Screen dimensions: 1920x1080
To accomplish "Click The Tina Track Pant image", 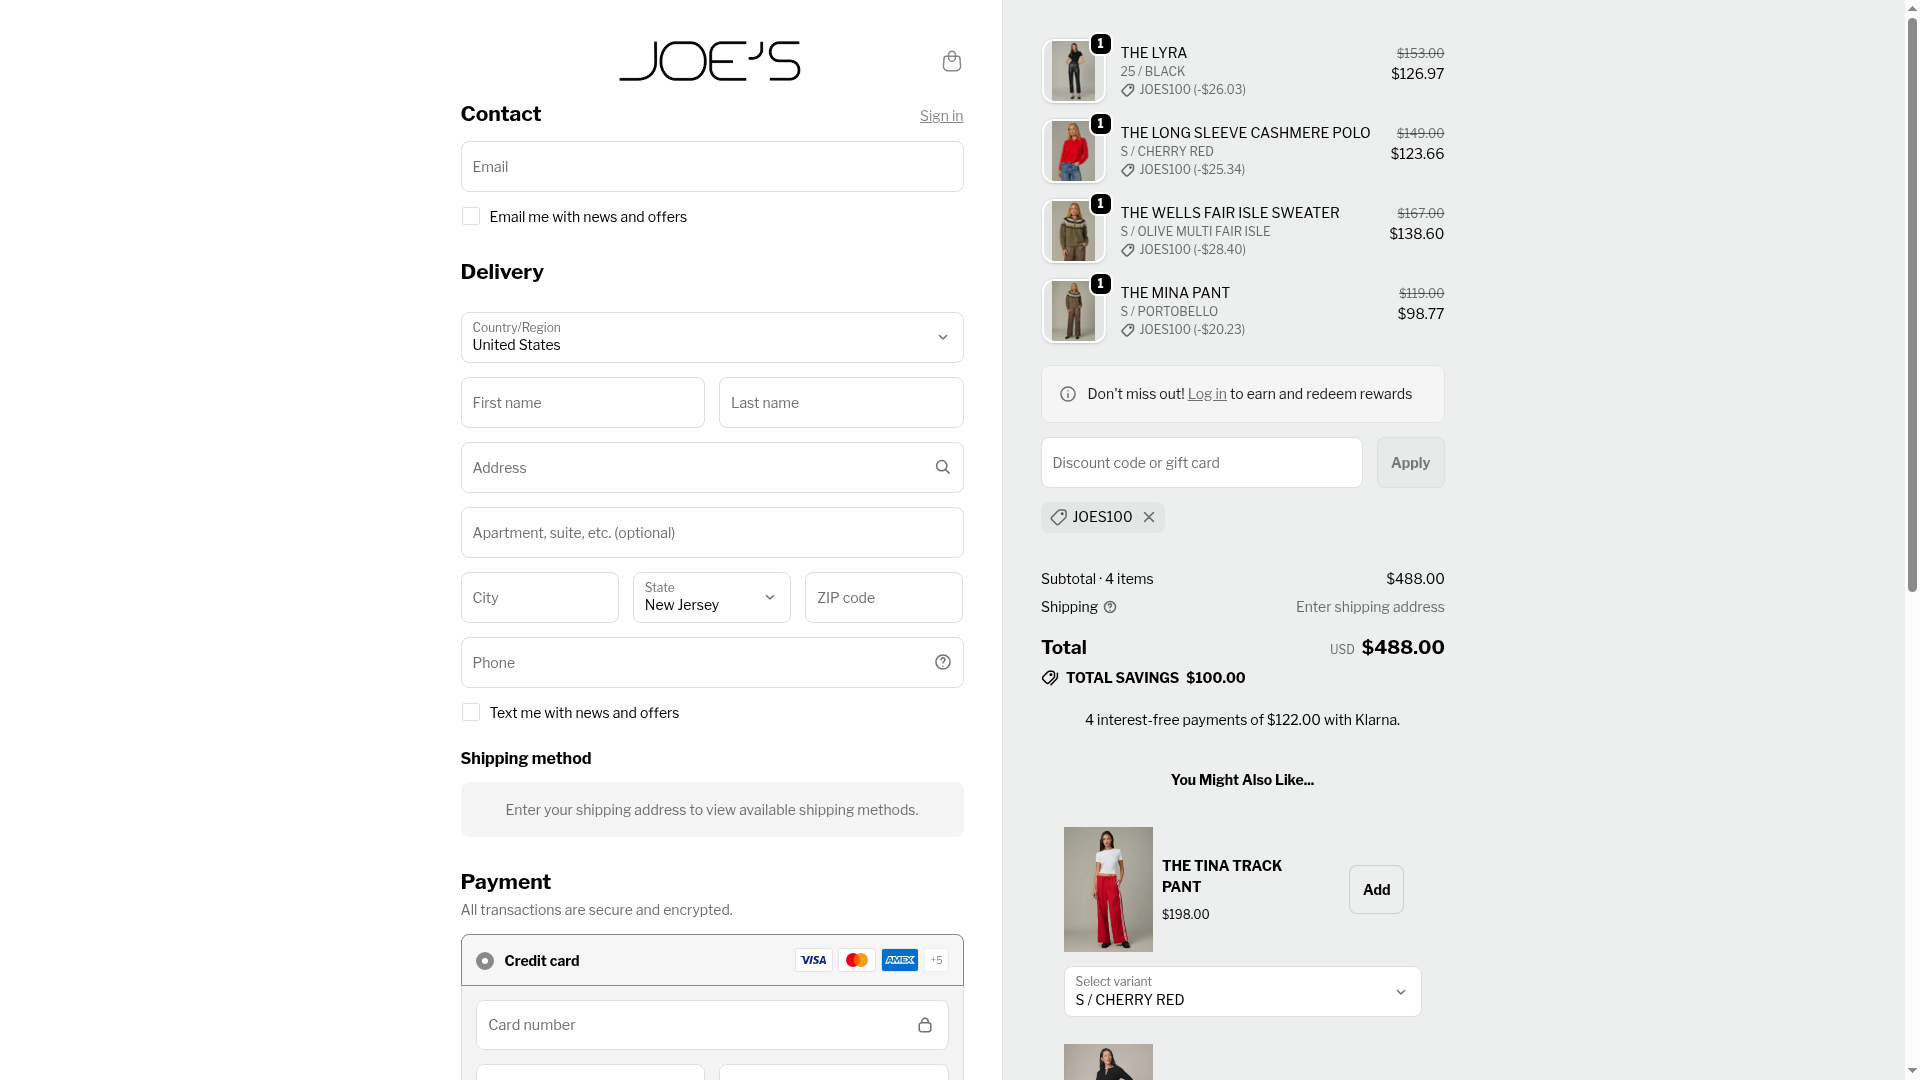I will (1108, 889).
